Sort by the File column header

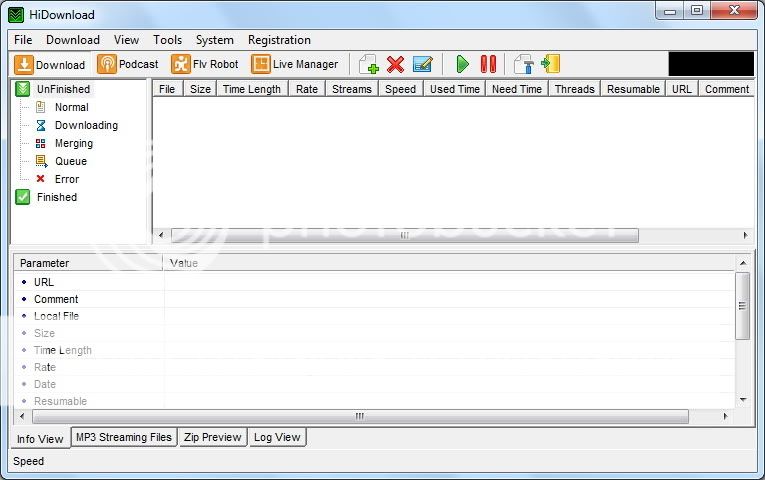[x=167, y=89]
